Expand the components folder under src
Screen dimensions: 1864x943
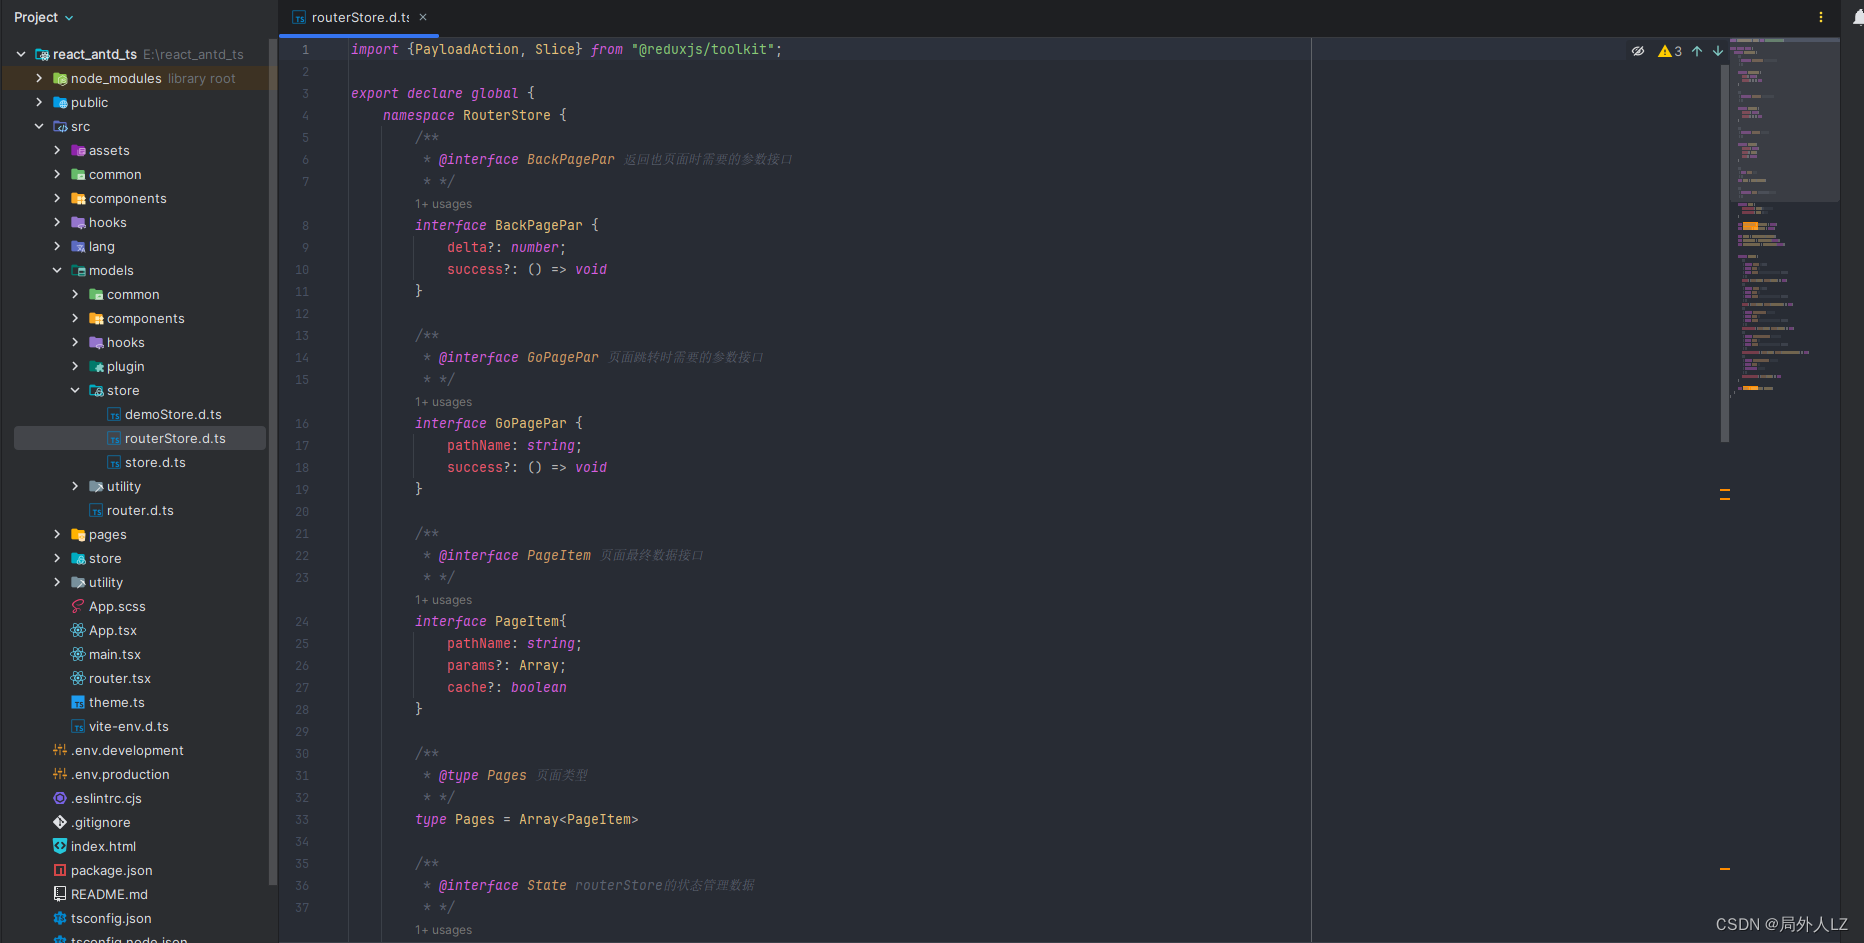coord(57,198)
